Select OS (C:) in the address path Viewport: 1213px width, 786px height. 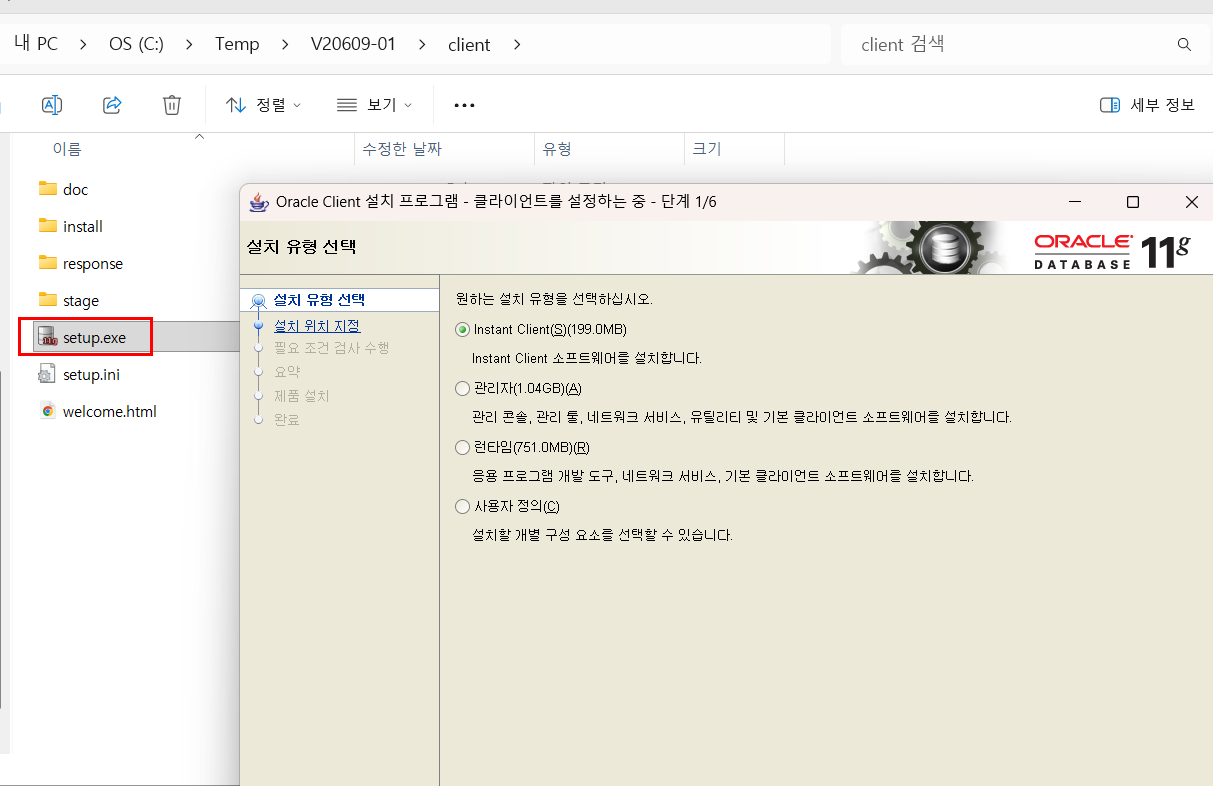click(x=136, y=44)
